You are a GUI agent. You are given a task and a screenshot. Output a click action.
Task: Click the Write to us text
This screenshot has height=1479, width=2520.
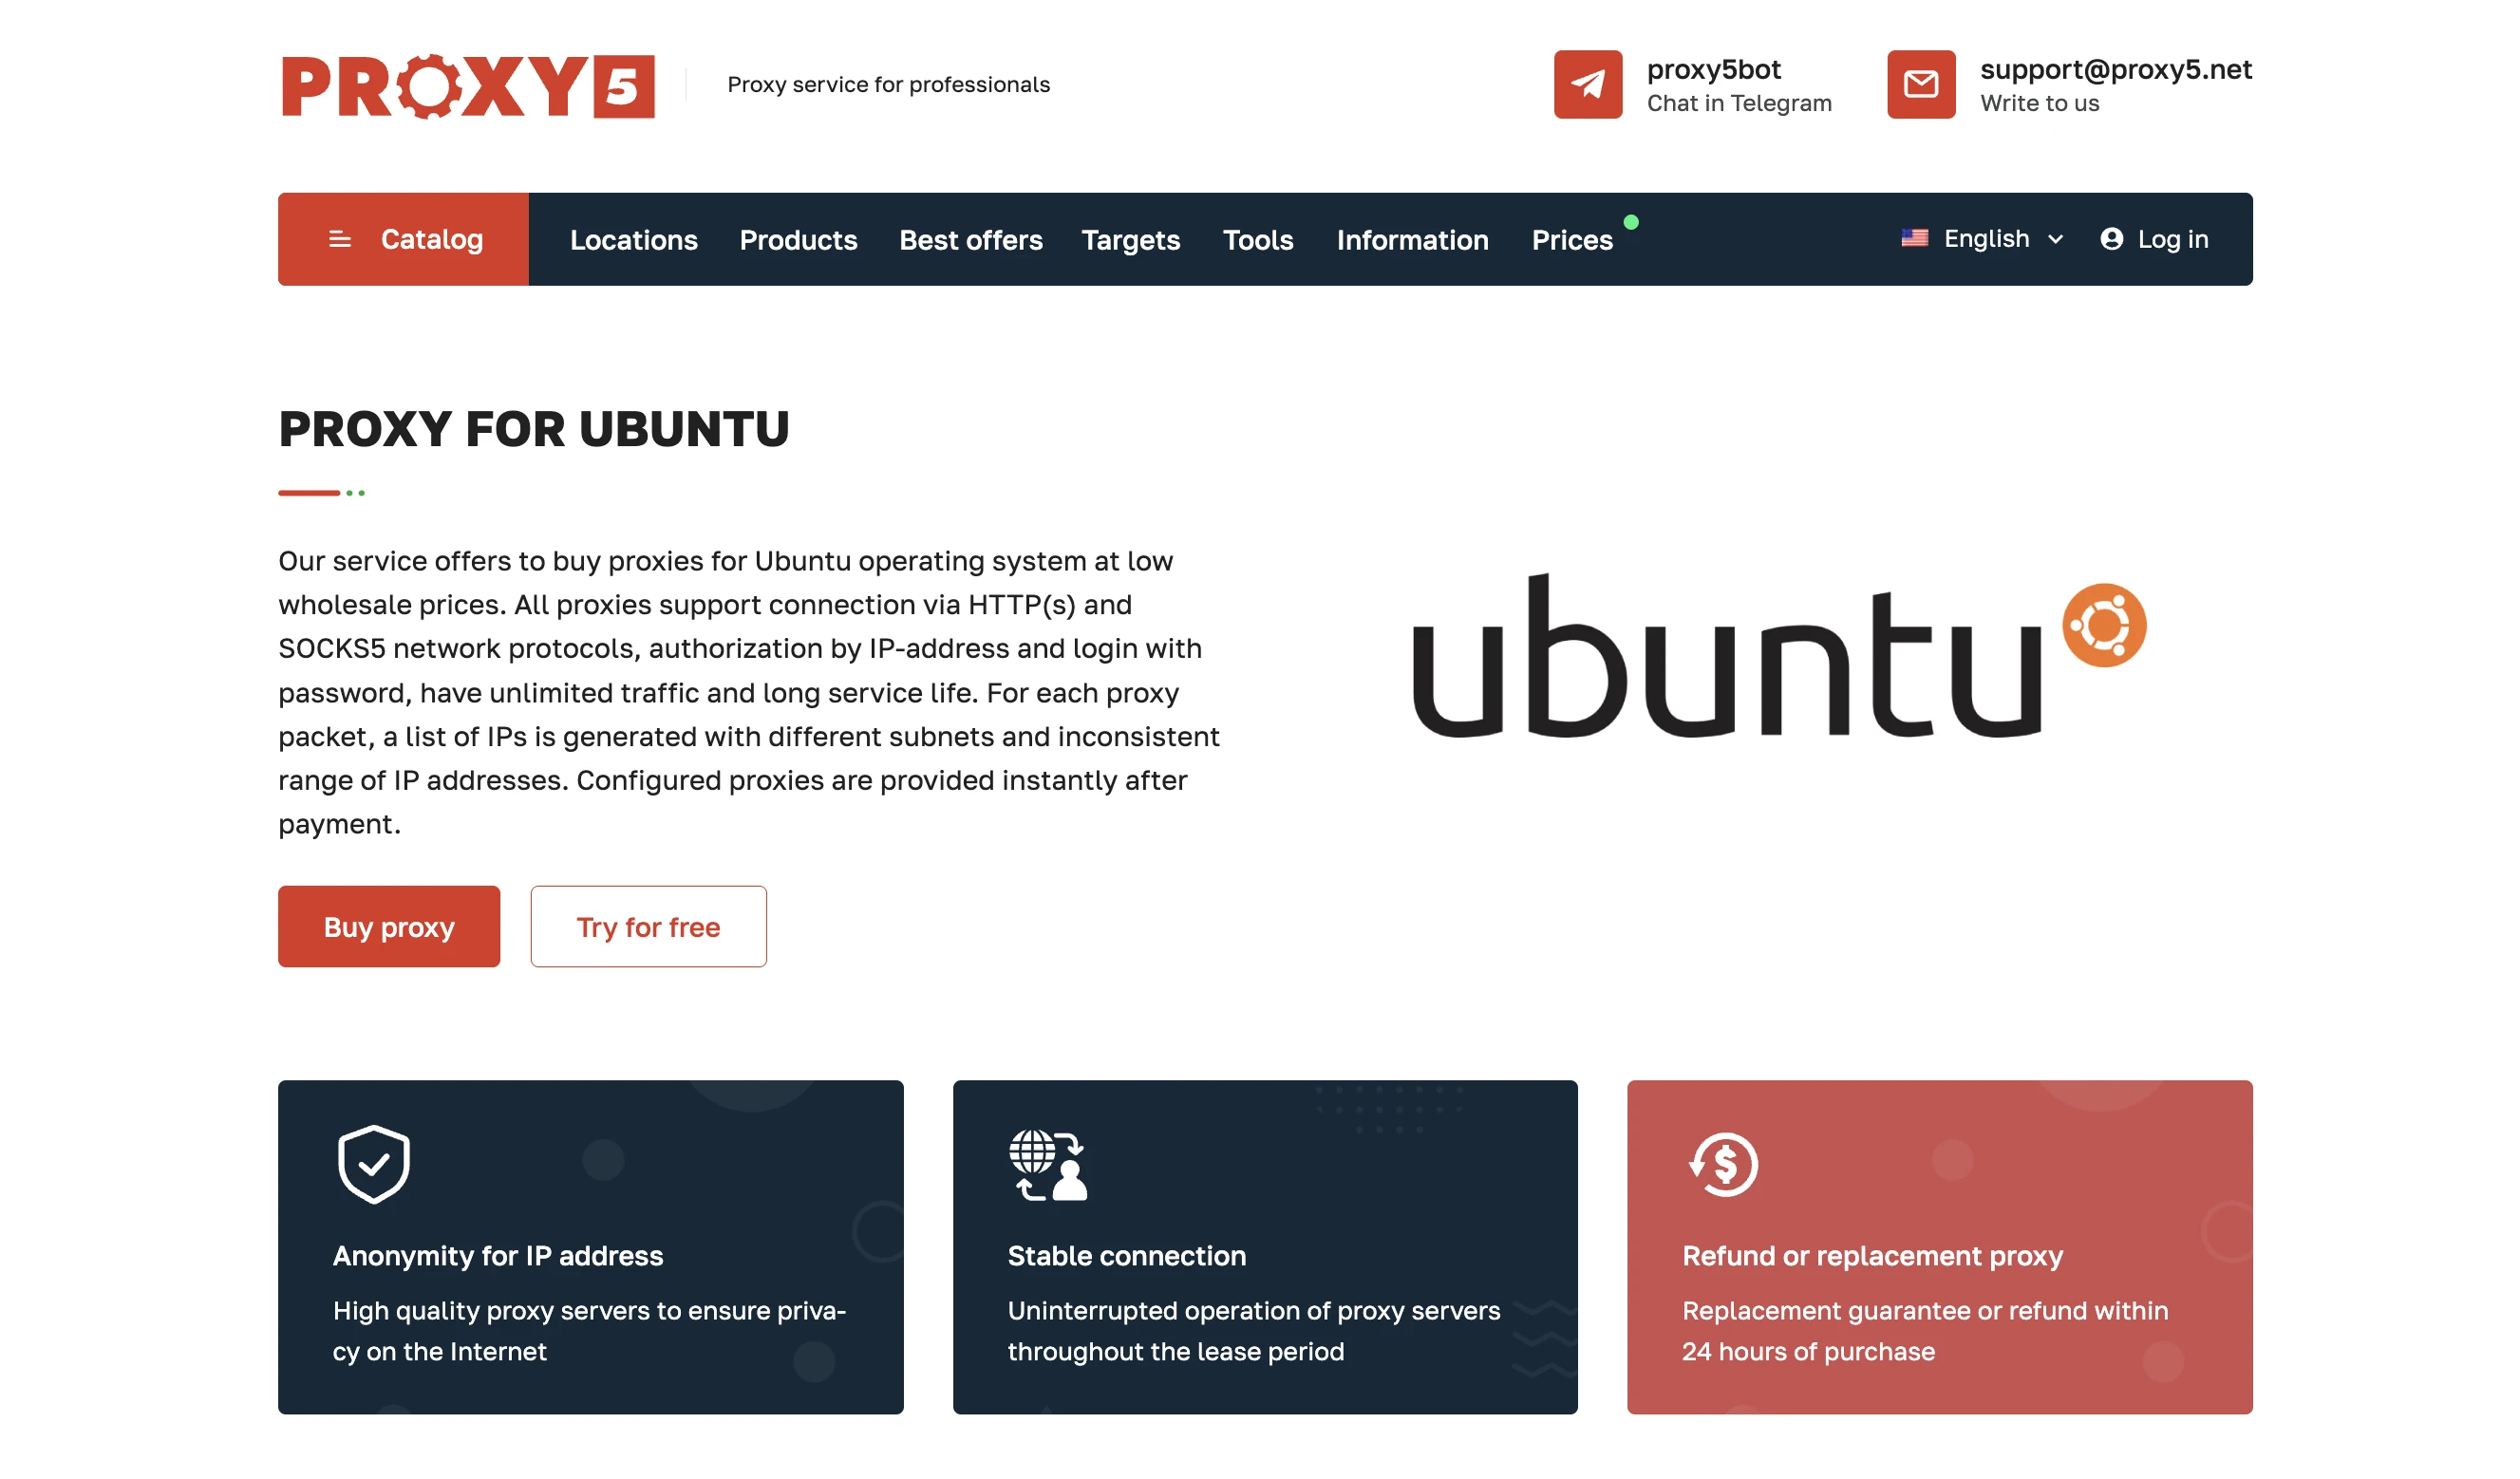2039,103
